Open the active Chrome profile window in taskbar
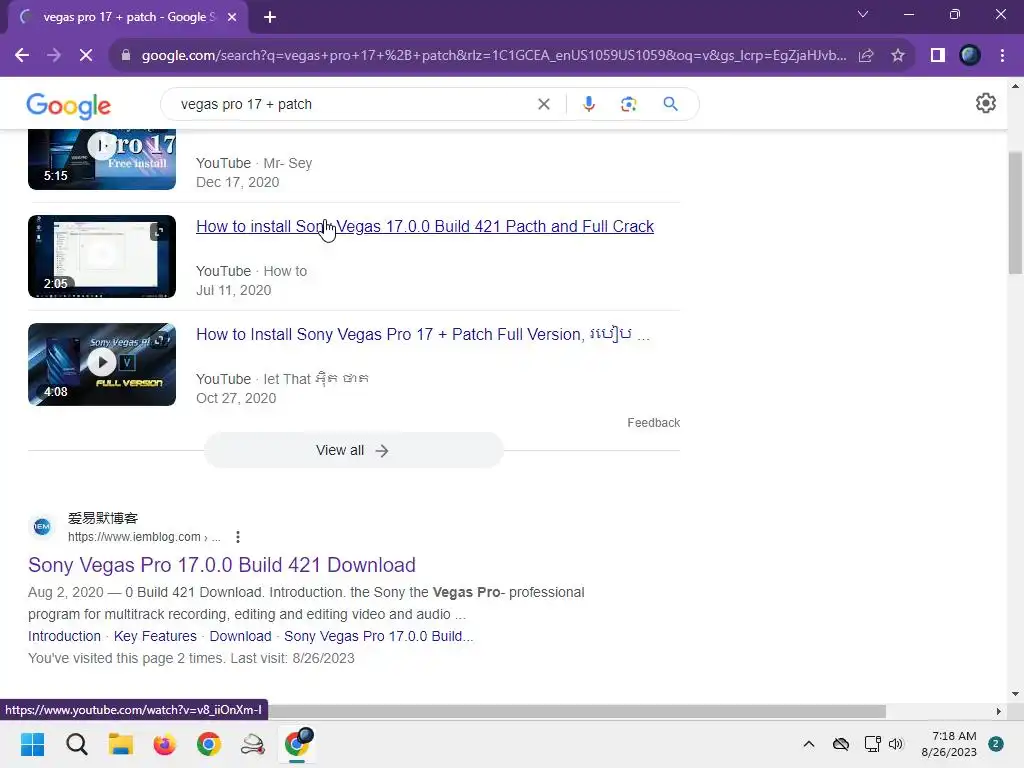The image size is (1024, 768). coord(298,744)
